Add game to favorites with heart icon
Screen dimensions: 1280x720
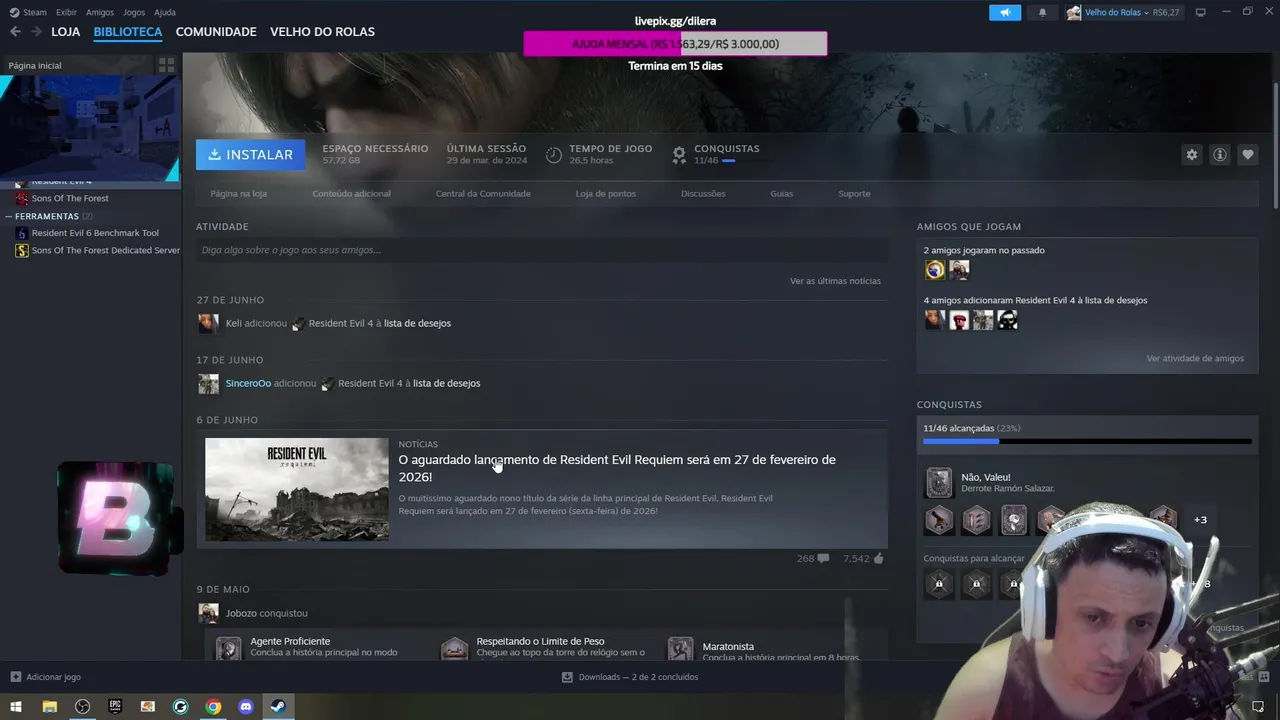[x=1247, y=155]
